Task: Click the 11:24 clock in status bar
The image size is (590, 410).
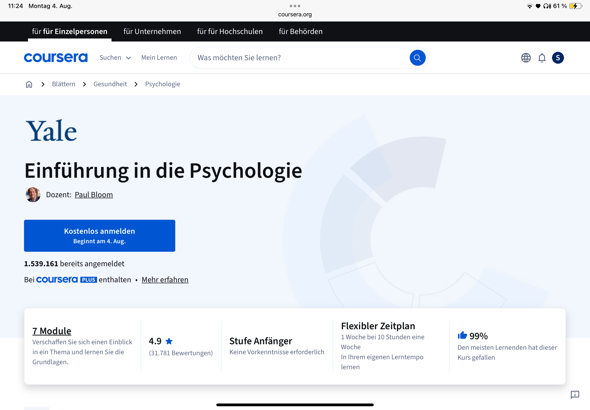Action: tap(15, 6)
